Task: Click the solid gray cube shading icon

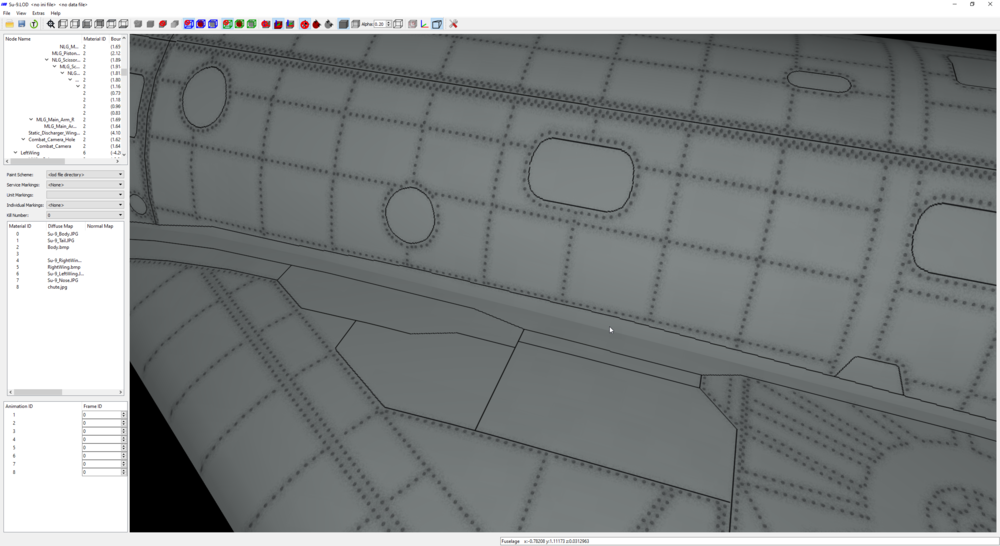Action: 343,24
